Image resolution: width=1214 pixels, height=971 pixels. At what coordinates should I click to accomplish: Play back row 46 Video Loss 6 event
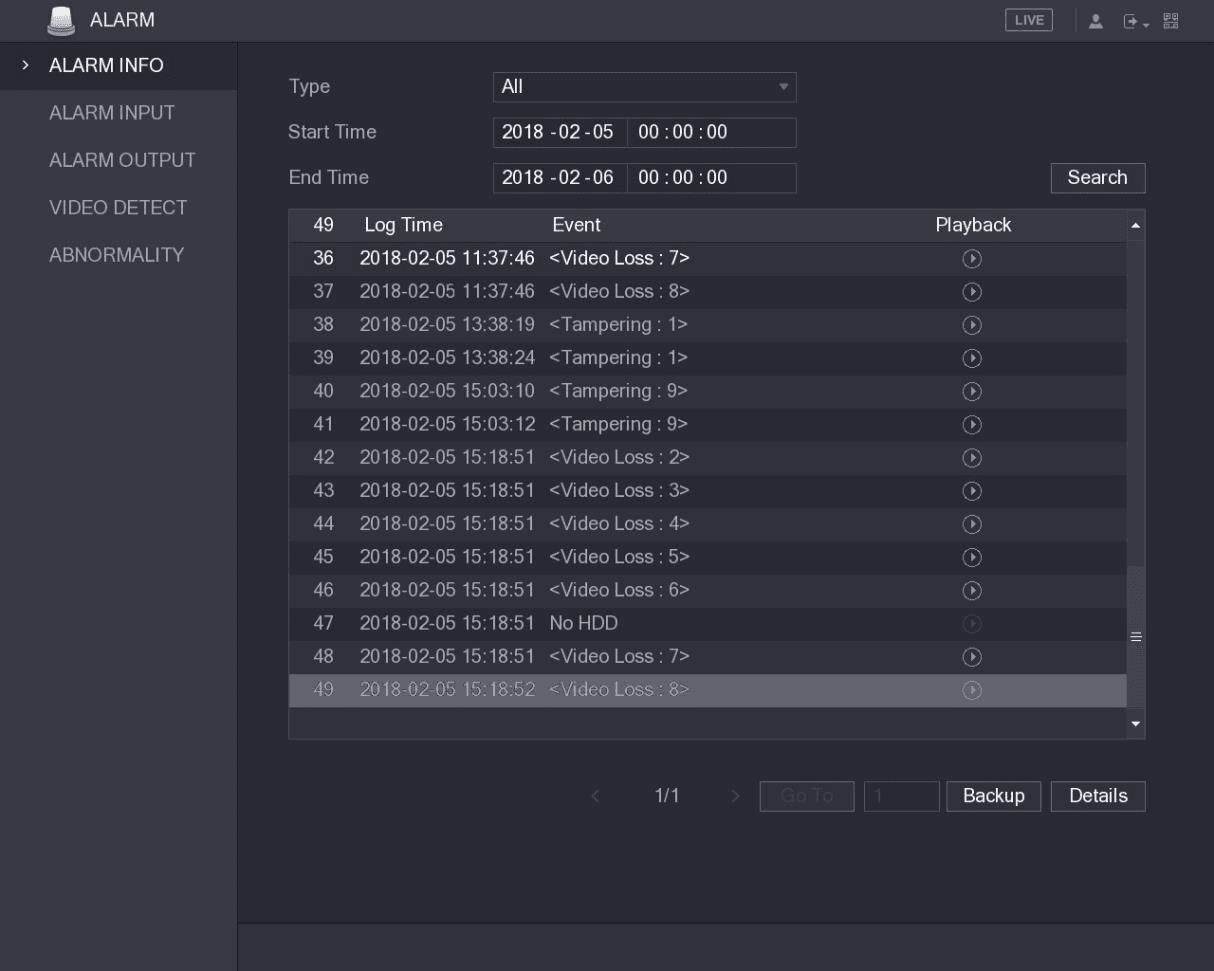tap(970, 590)
